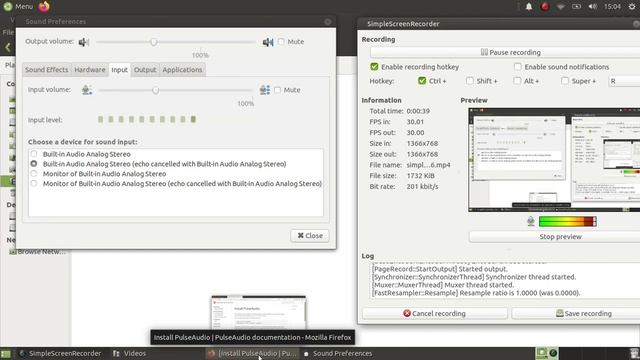Click inside the recording Log box
The width and height of the screenshot is (640, 360).
click(505, 281)
